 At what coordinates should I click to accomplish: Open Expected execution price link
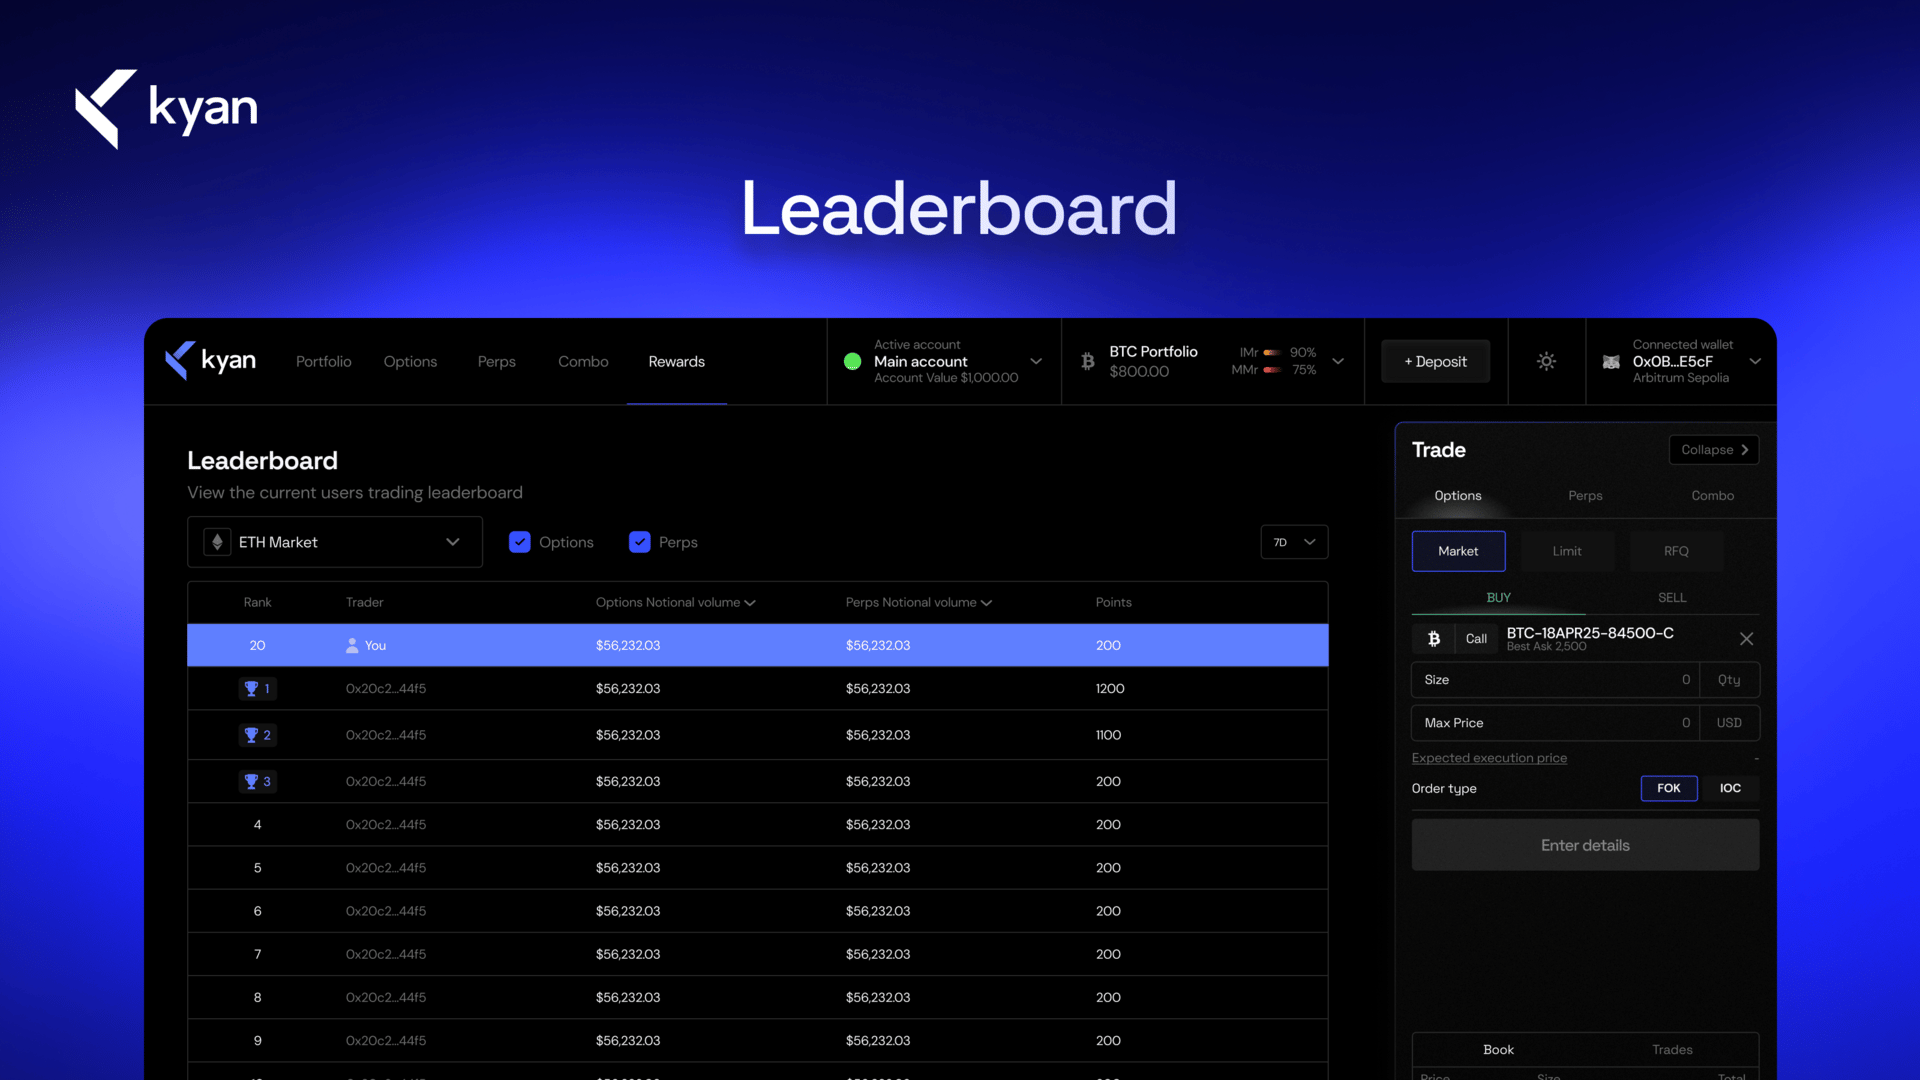tap(1489, 758)
